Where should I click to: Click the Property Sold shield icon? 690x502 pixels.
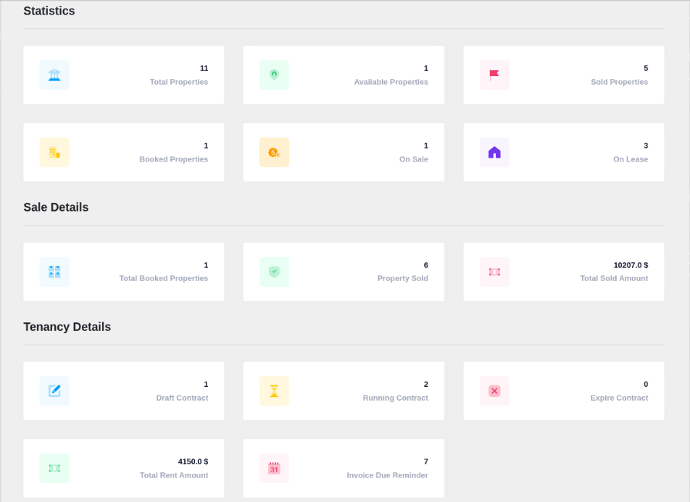274,271
